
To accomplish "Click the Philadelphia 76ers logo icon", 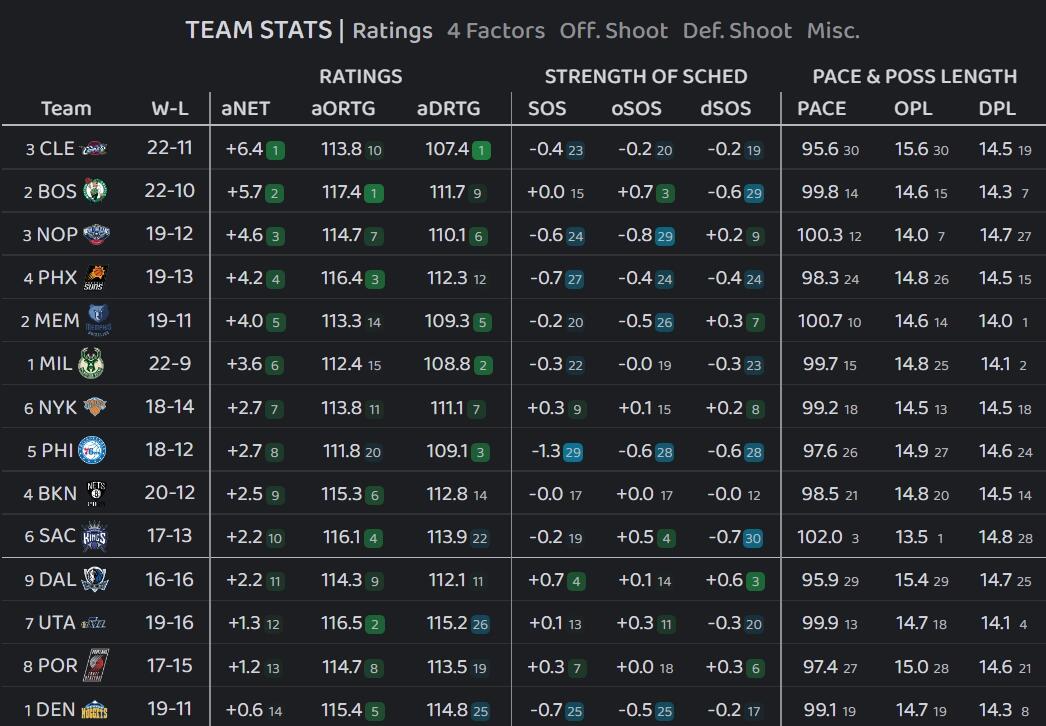I will click(92, 450).
